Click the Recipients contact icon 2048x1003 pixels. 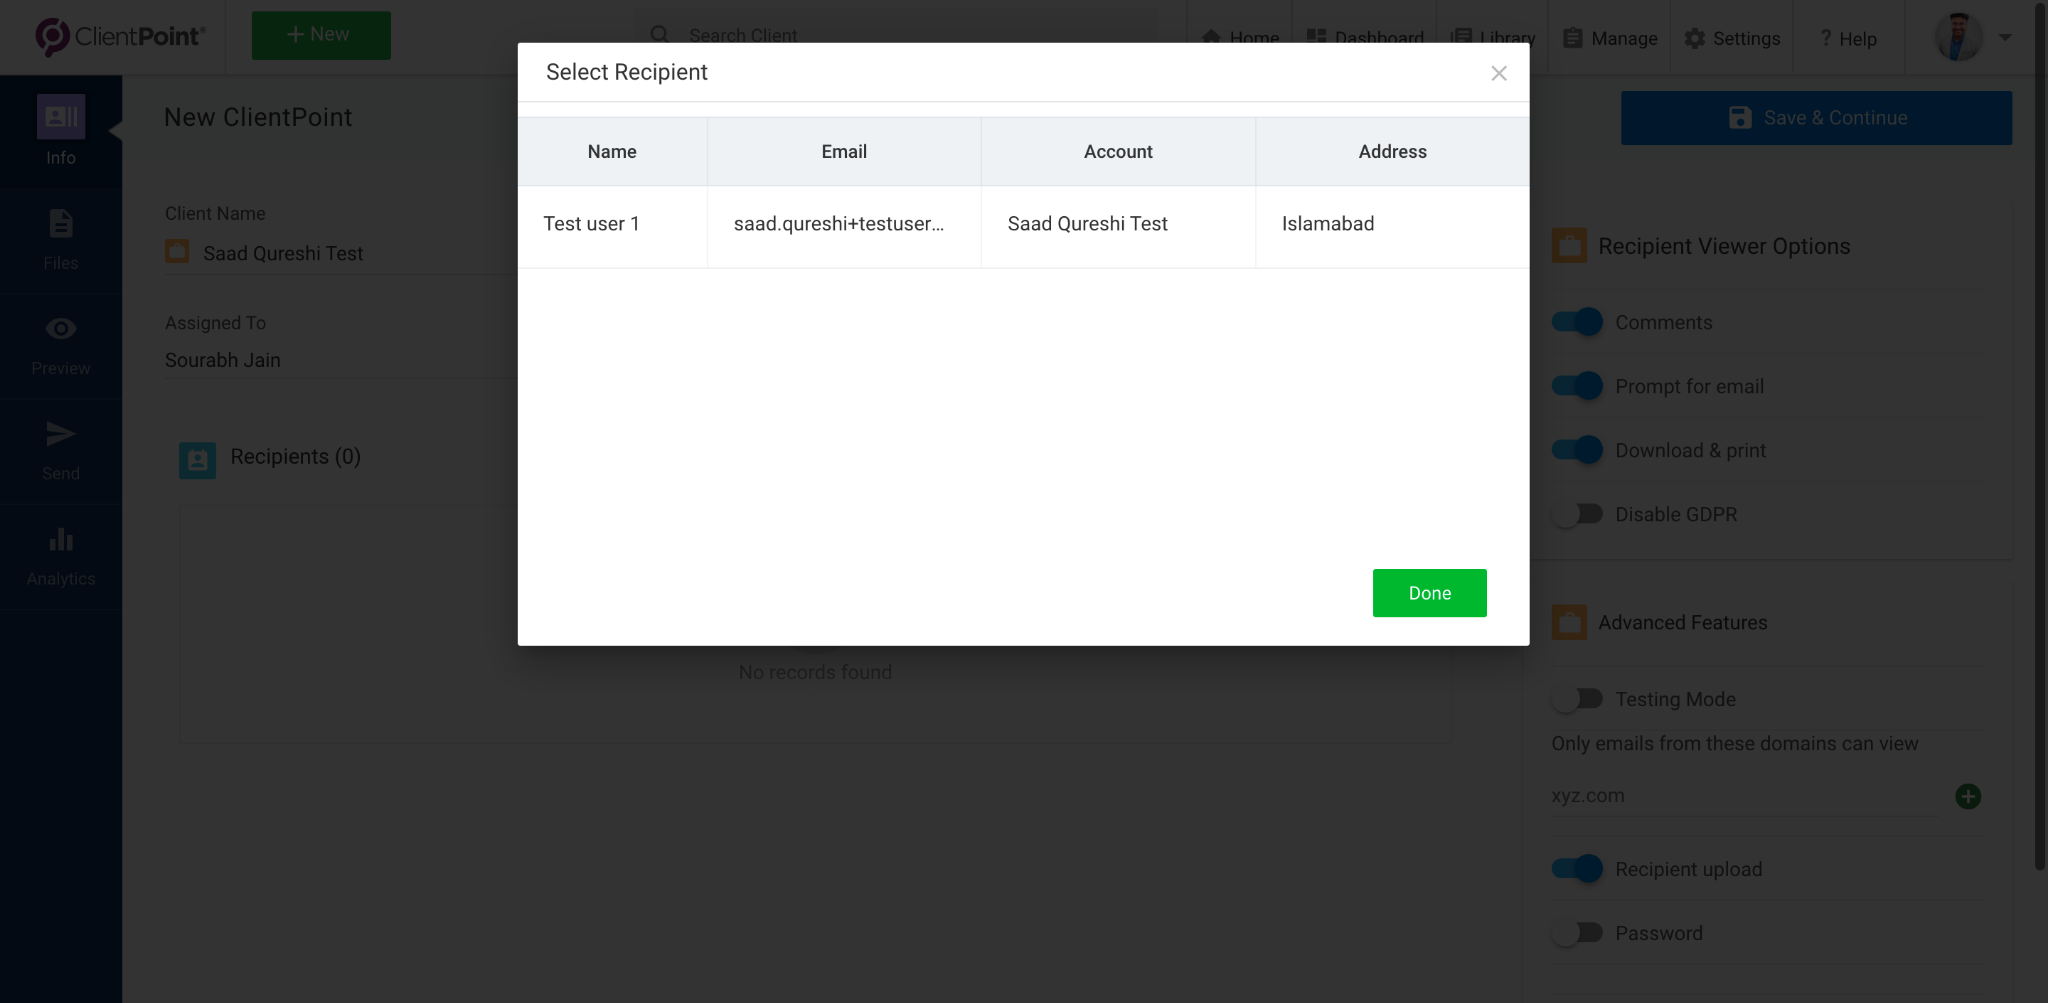pyautogui.click(x=197, y=459)
